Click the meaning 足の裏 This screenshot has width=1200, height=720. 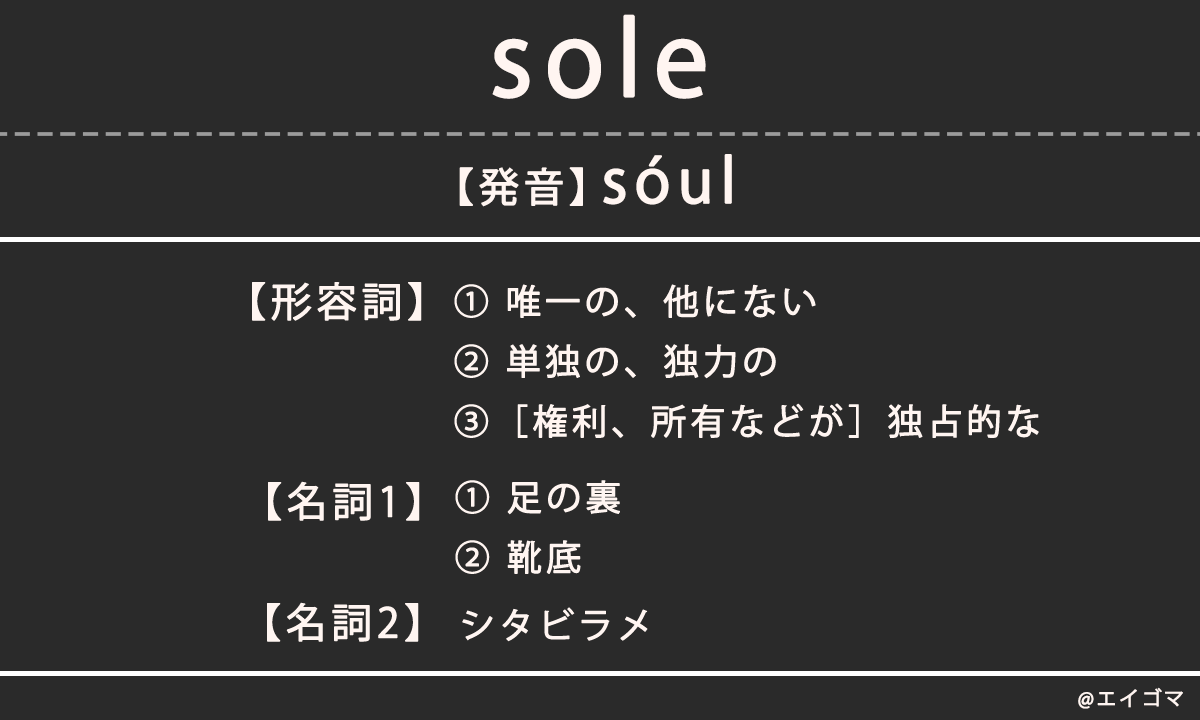coord(564,498)
